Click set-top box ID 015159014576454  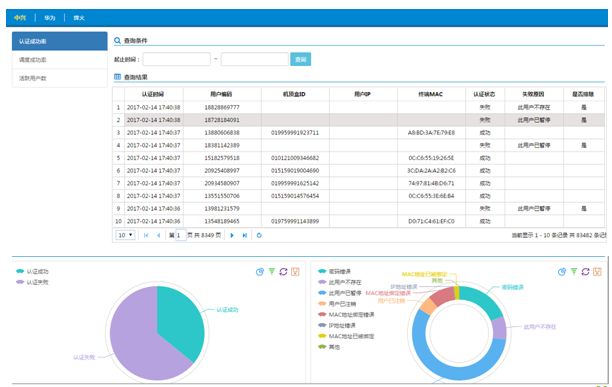point(295,196)
